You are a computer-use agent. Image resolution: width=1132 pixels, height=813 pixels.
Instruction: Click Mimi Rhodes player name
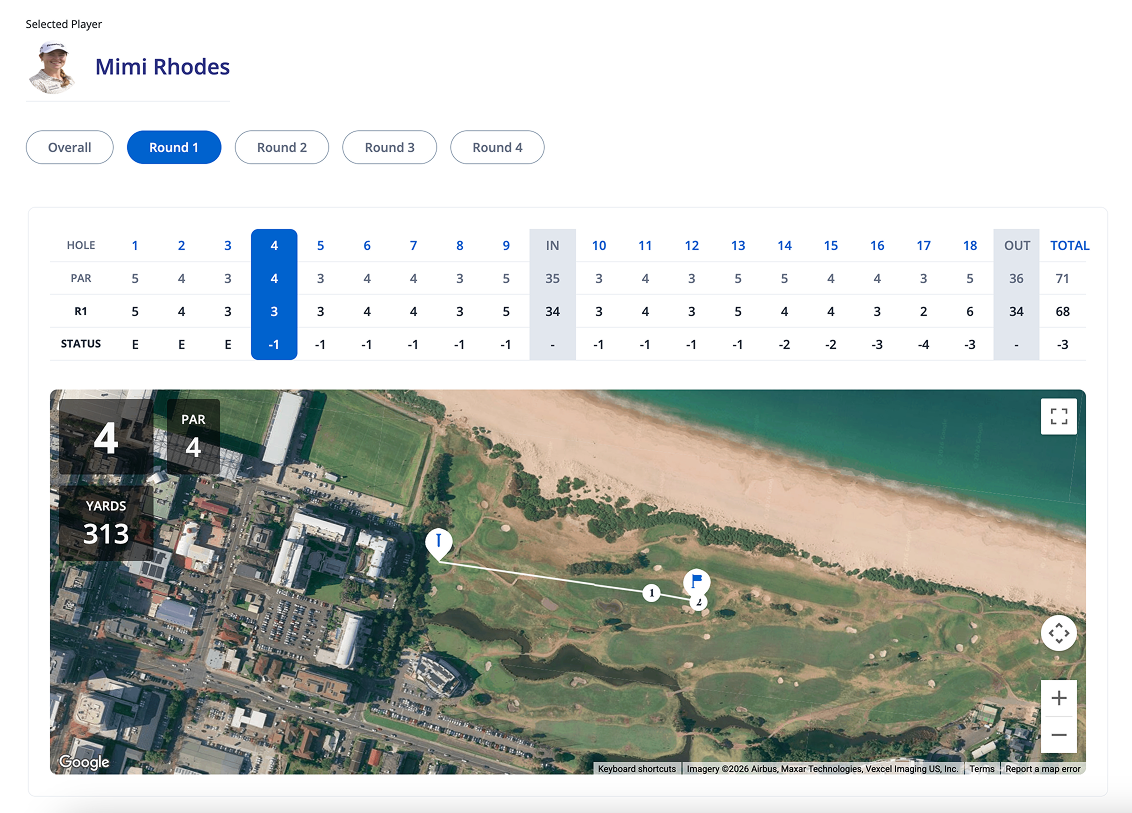pos(162,67)
